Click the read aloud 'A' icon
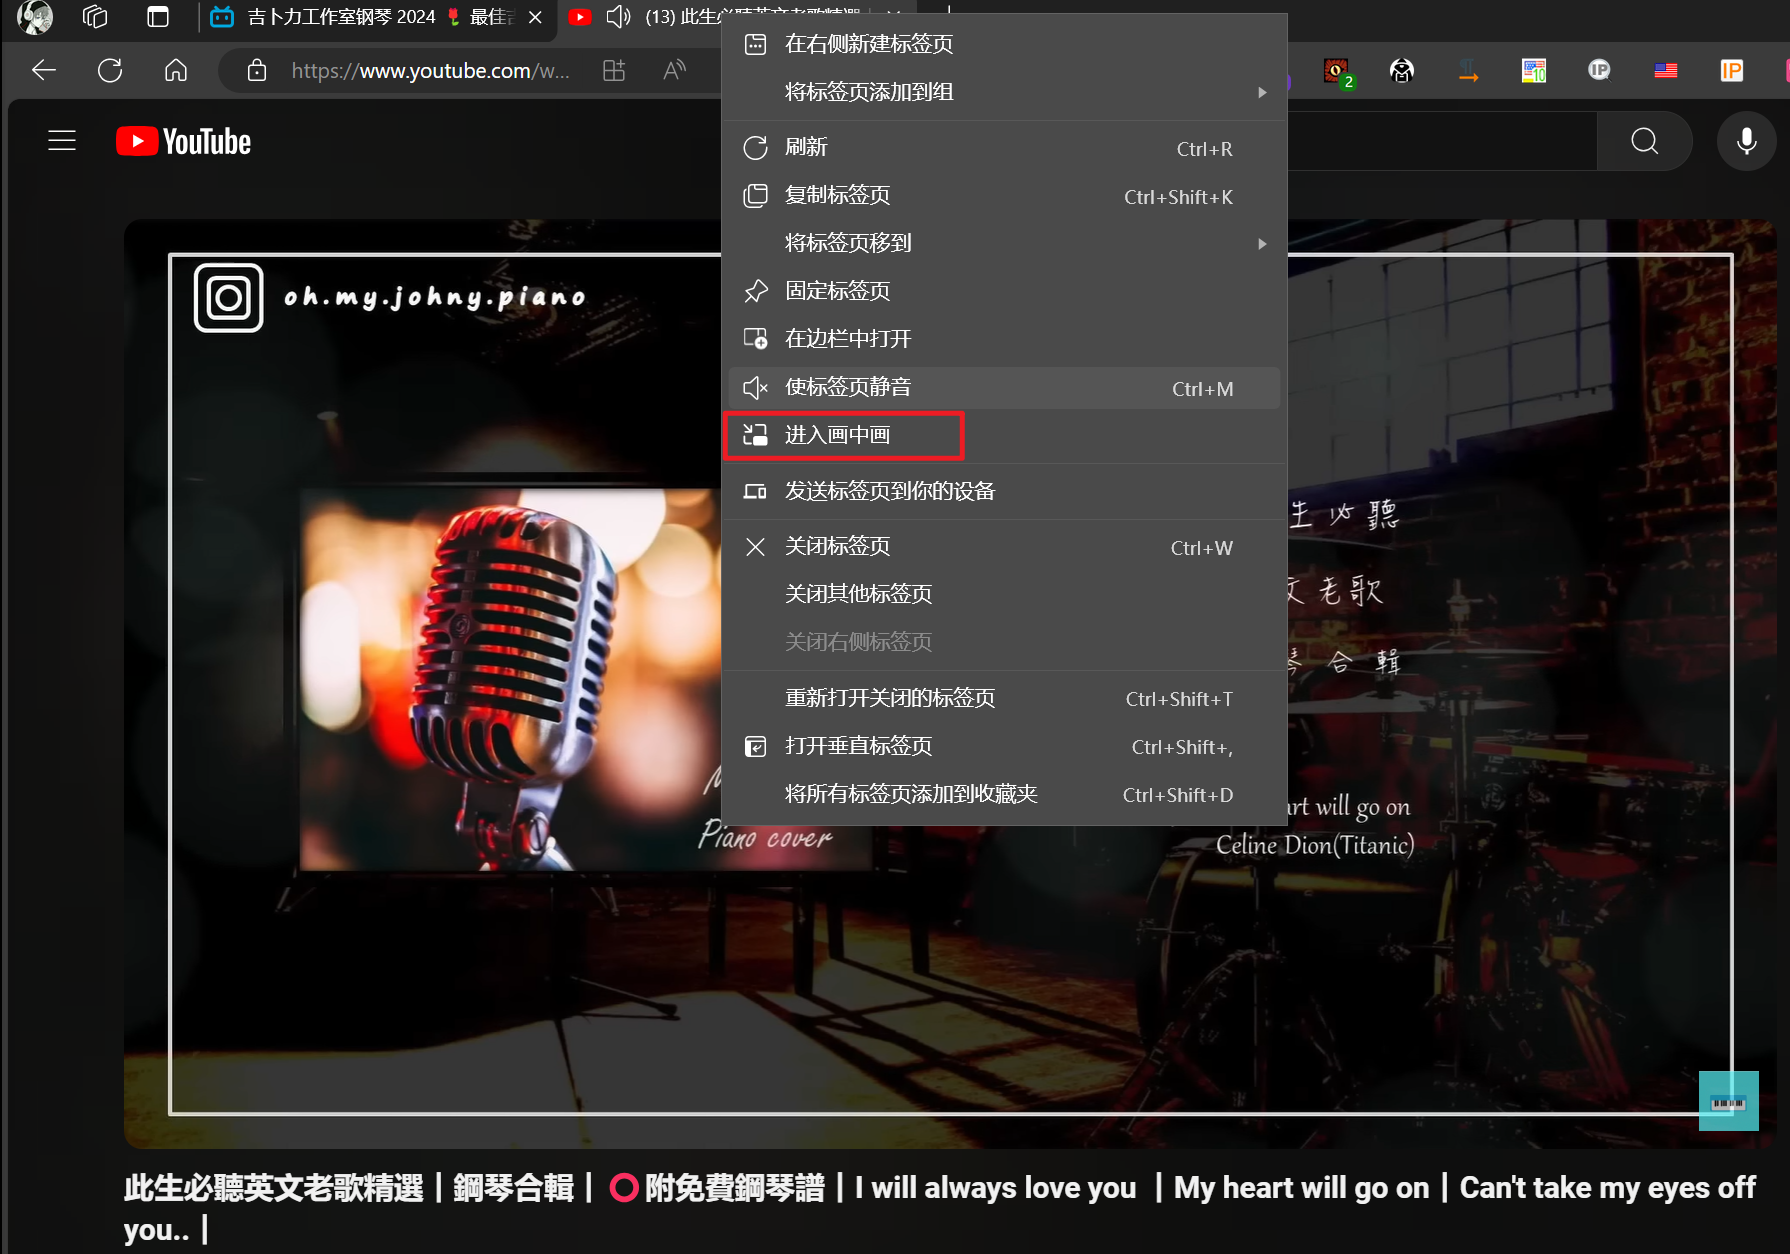Viewport: 1790px width, 1254px height. click(675, 70)
